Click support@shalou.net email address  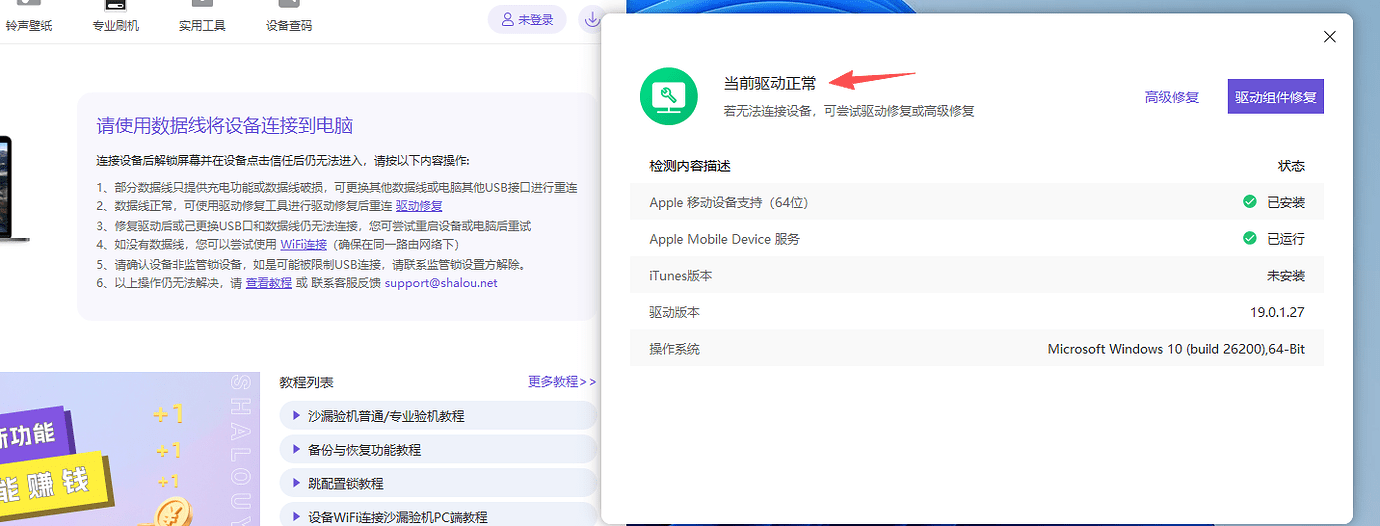coord(441,283)
